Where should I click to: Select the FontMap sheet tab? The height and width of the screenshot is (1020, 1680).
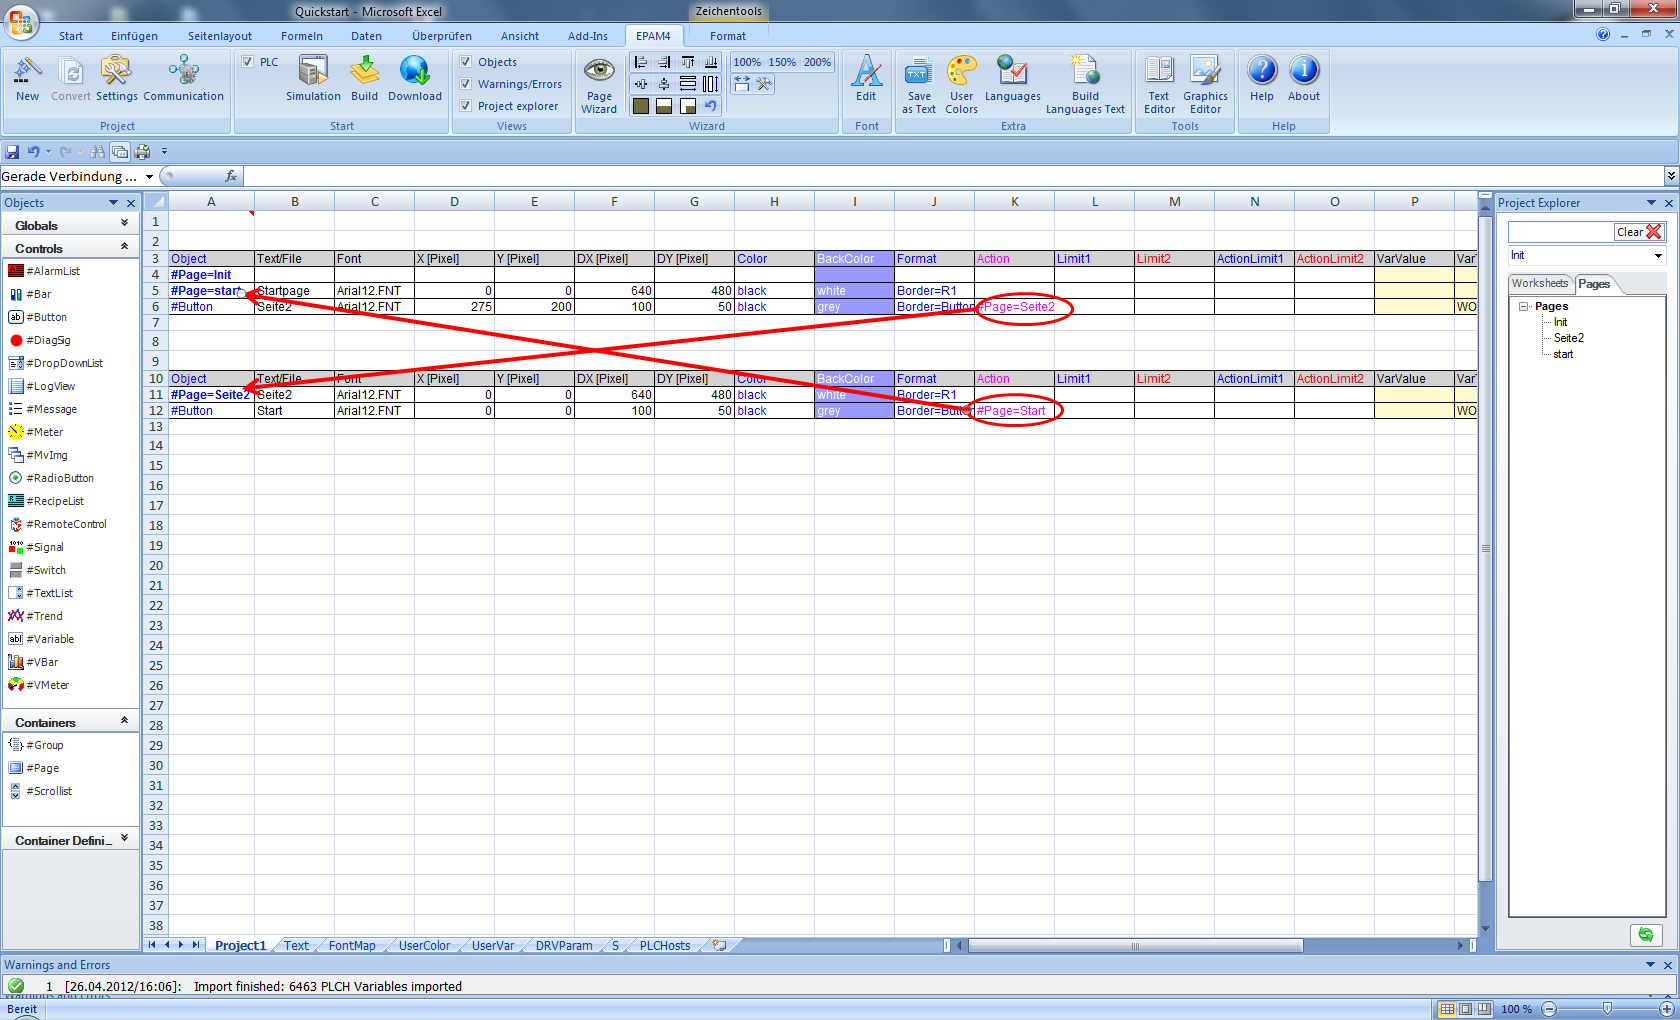352,945
